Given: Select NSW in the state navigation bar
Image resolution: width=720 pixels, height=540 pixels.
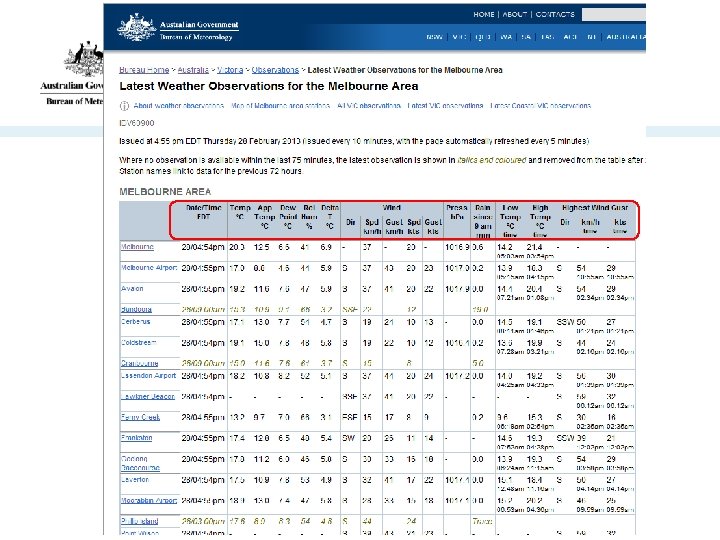Looking at the screenshot, I should click(x=434, y=37).
